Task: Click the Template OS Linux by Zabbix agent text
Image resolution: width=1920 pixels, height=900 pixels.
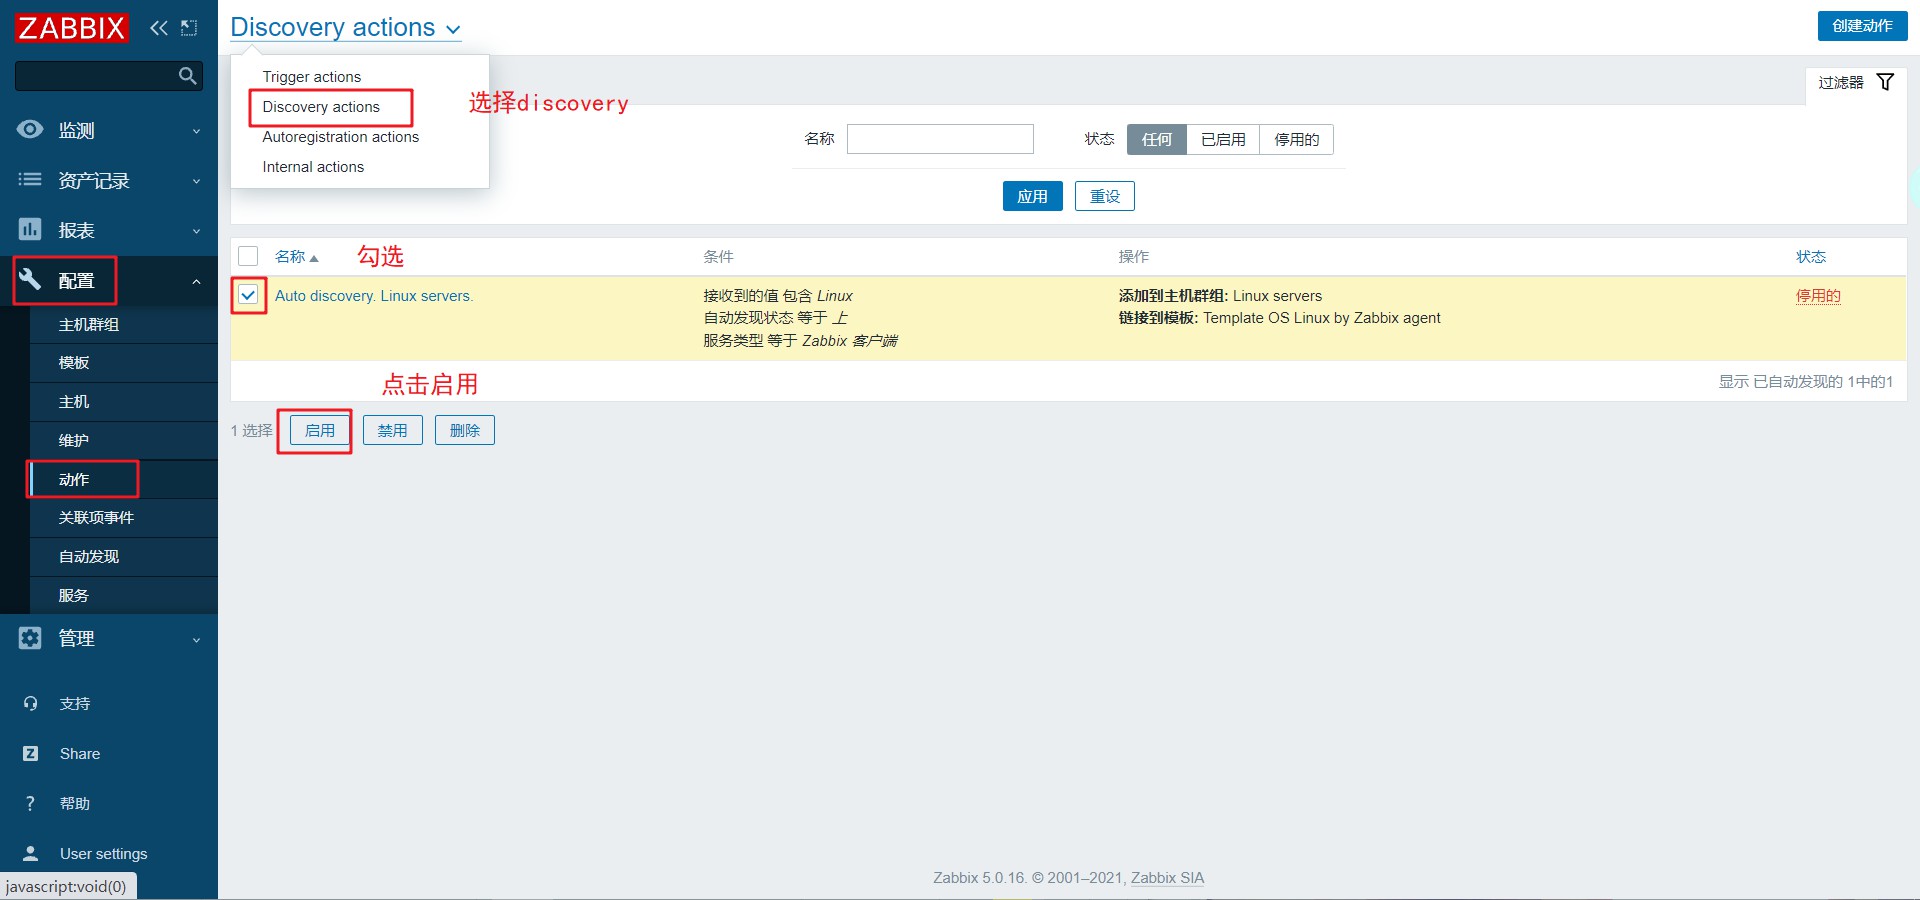Action: click(x=1322, y=318)
